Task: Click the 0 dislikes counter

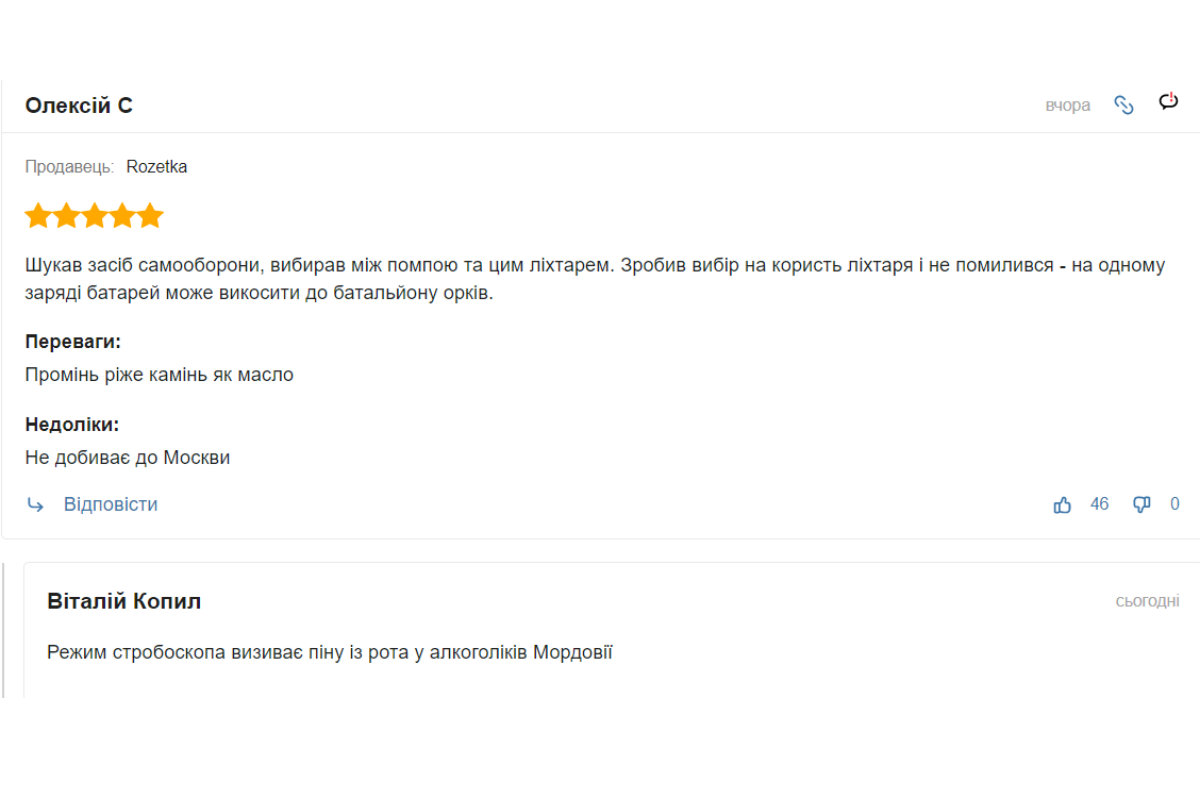Action: [1175, 504]
